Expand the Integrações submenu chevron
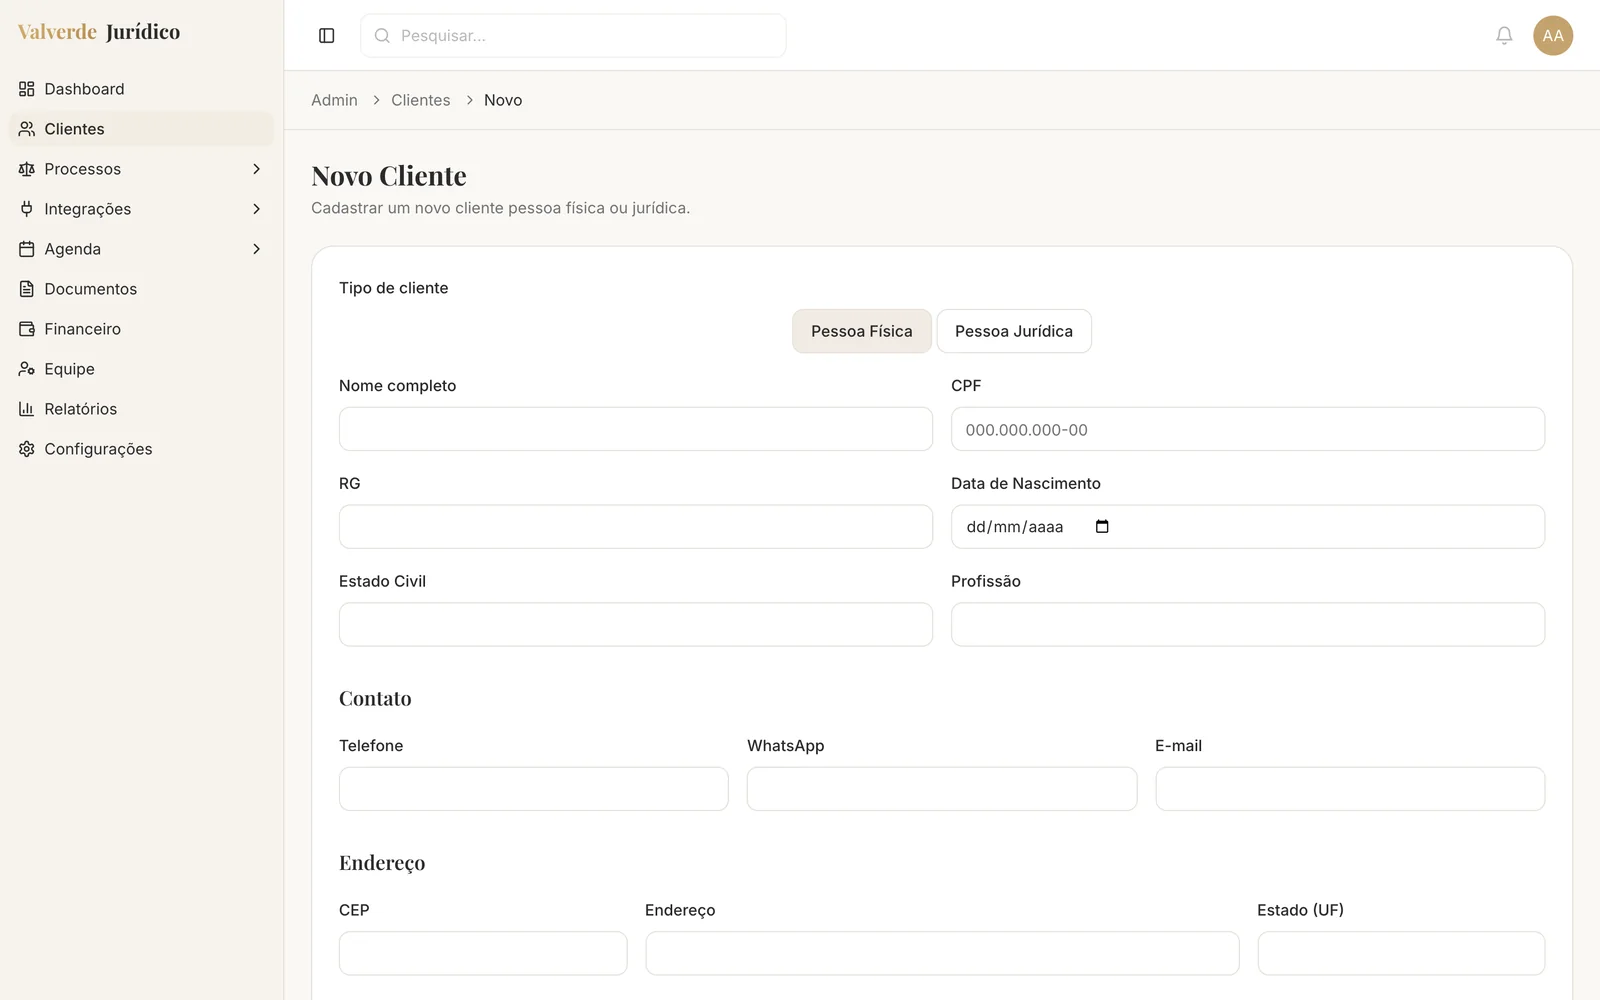Image resolution: width=1600 pixels, height=1000 pixels. coord(257,209)
